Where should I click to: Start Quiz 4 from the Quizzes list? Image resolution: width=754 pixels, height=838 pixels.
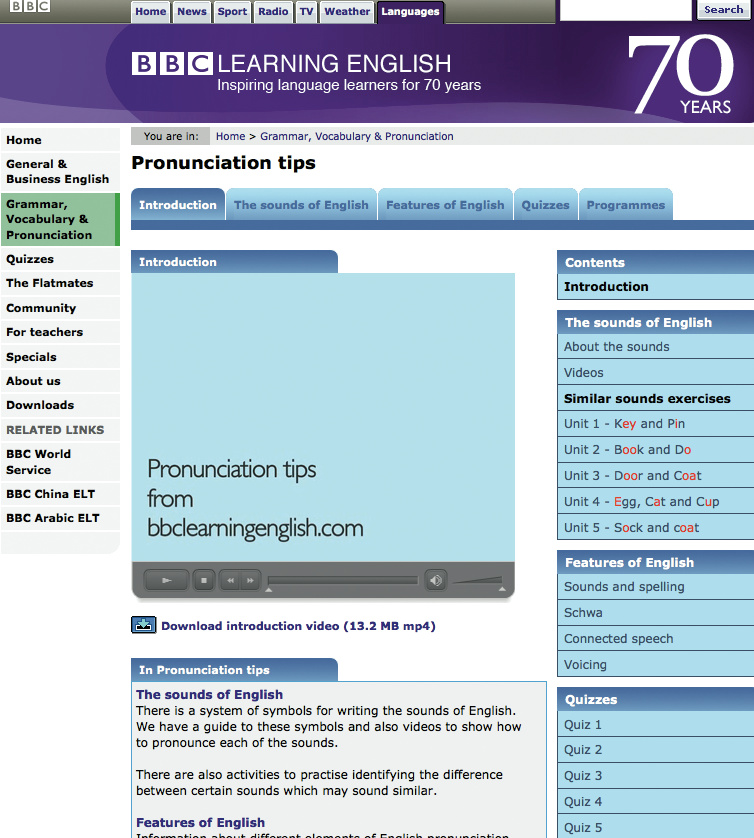[656, 802]
